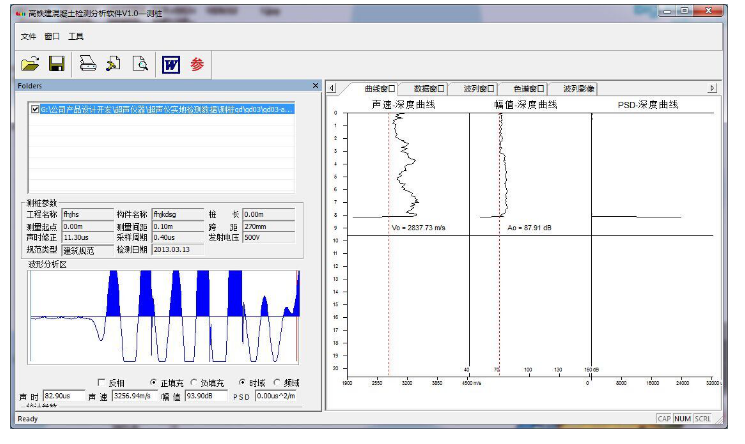Click the 工程名称 input field
745x444 pixels.
point(88,214)
